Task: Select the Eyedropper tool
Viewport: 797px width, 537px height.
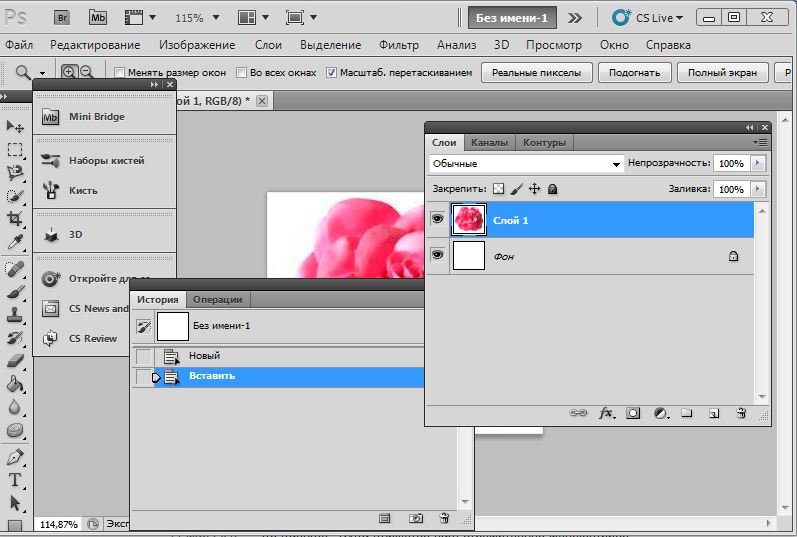Action: coord(15,243)
